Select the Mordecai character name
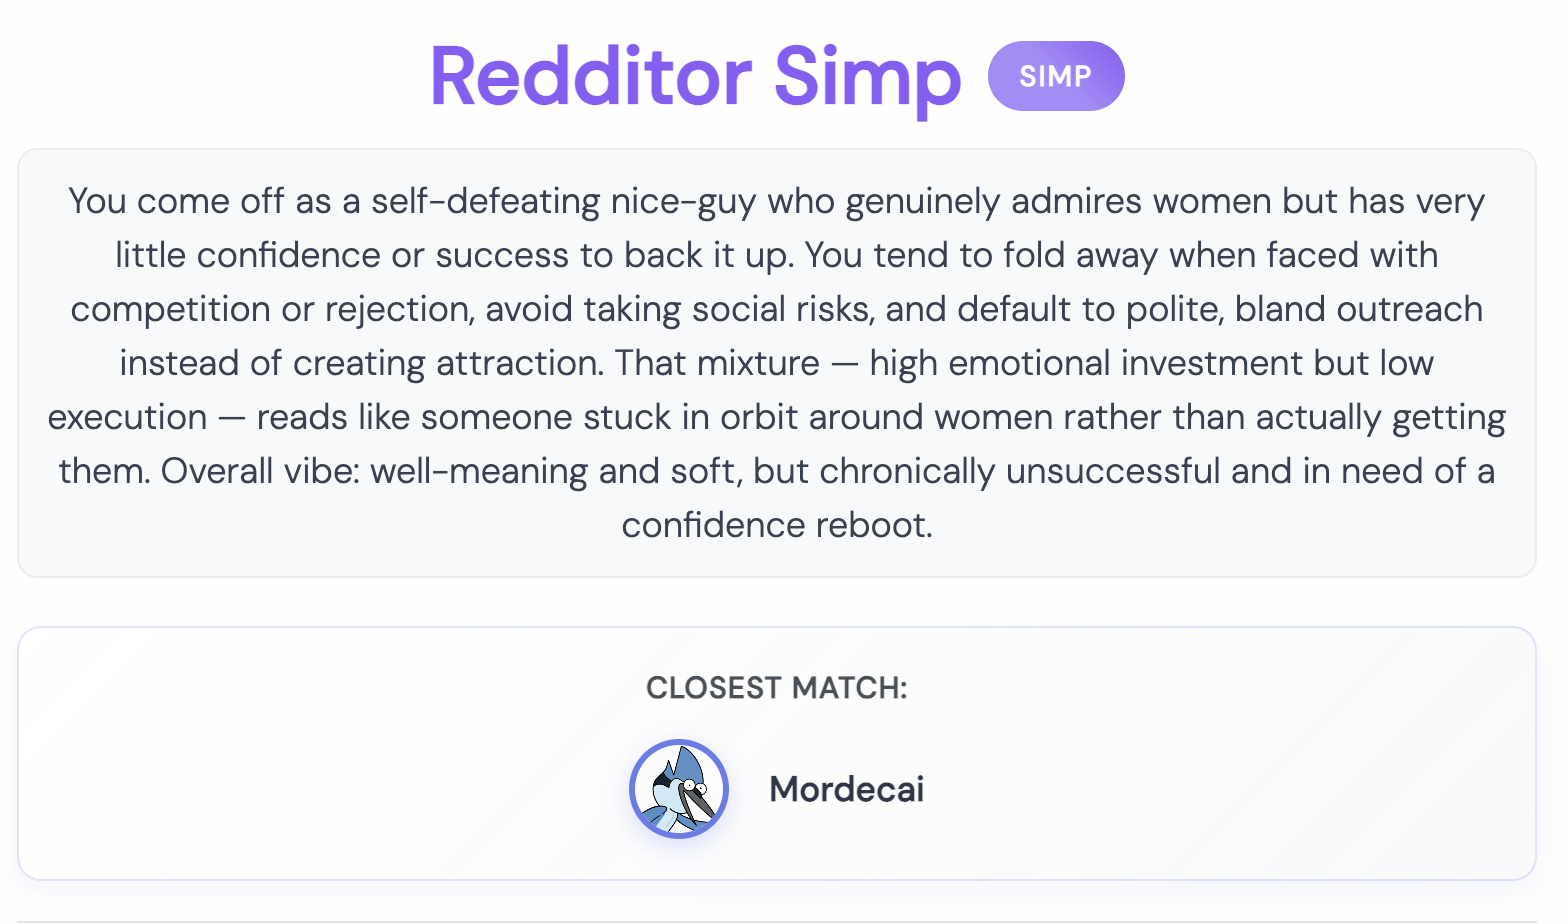The height and width of the screenshot is (924, 1566). click(846, 789)
